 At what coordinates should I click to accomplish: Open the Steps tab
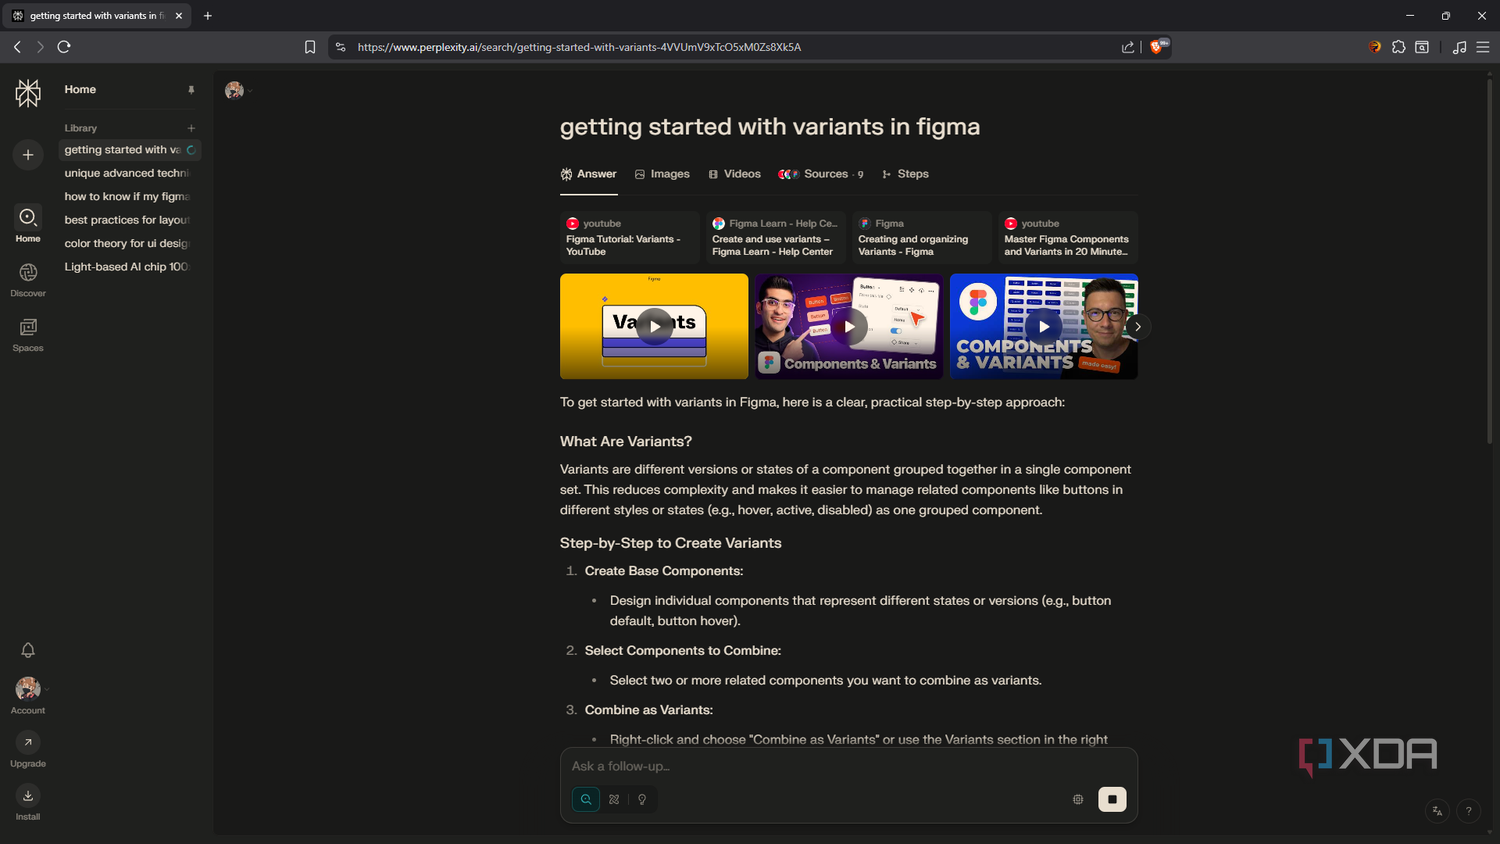[905, 174]
